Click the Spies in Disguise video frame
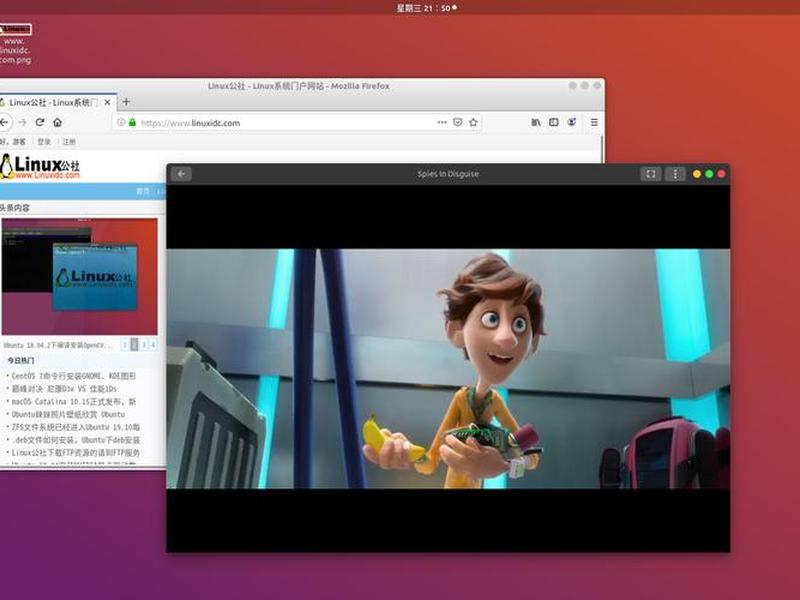Image resolution: width=800 pixels, height=600 pixels. [448, 368]
